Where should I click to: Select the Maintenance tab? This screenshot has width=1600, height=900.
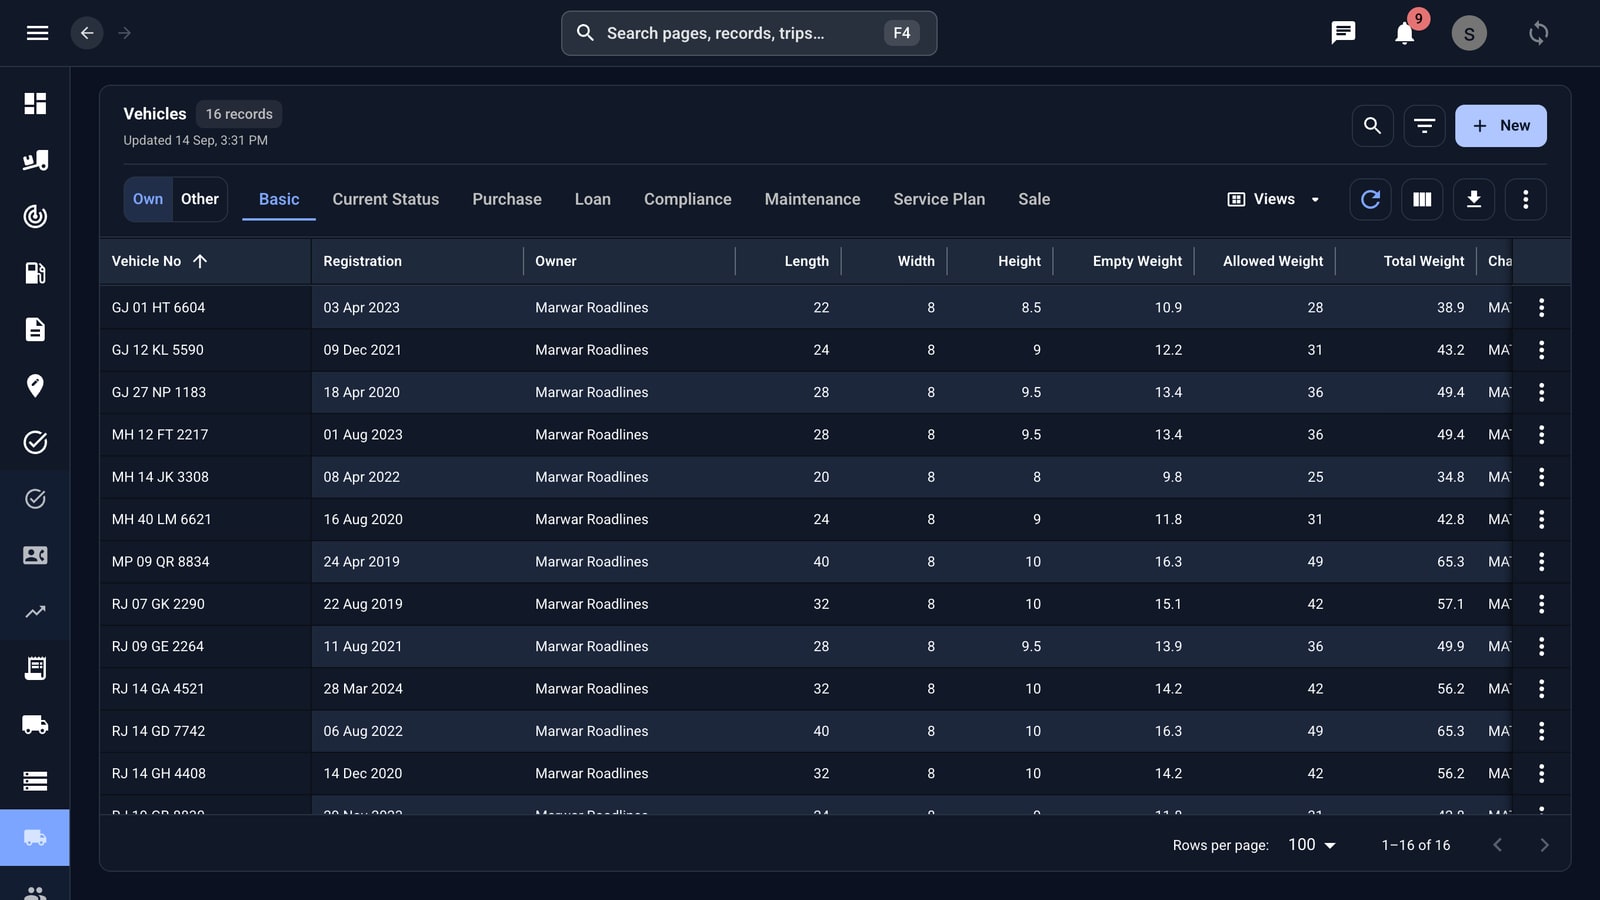tap(812, 199)
